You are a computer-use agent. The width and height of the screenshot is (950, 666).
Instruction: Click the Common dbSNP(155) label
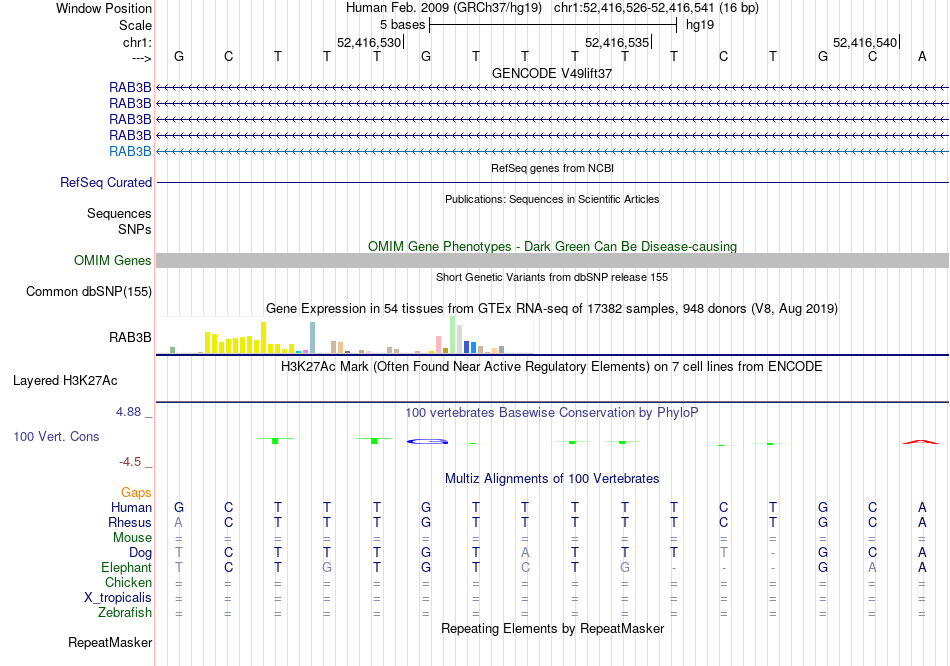(x=89, y=291)
